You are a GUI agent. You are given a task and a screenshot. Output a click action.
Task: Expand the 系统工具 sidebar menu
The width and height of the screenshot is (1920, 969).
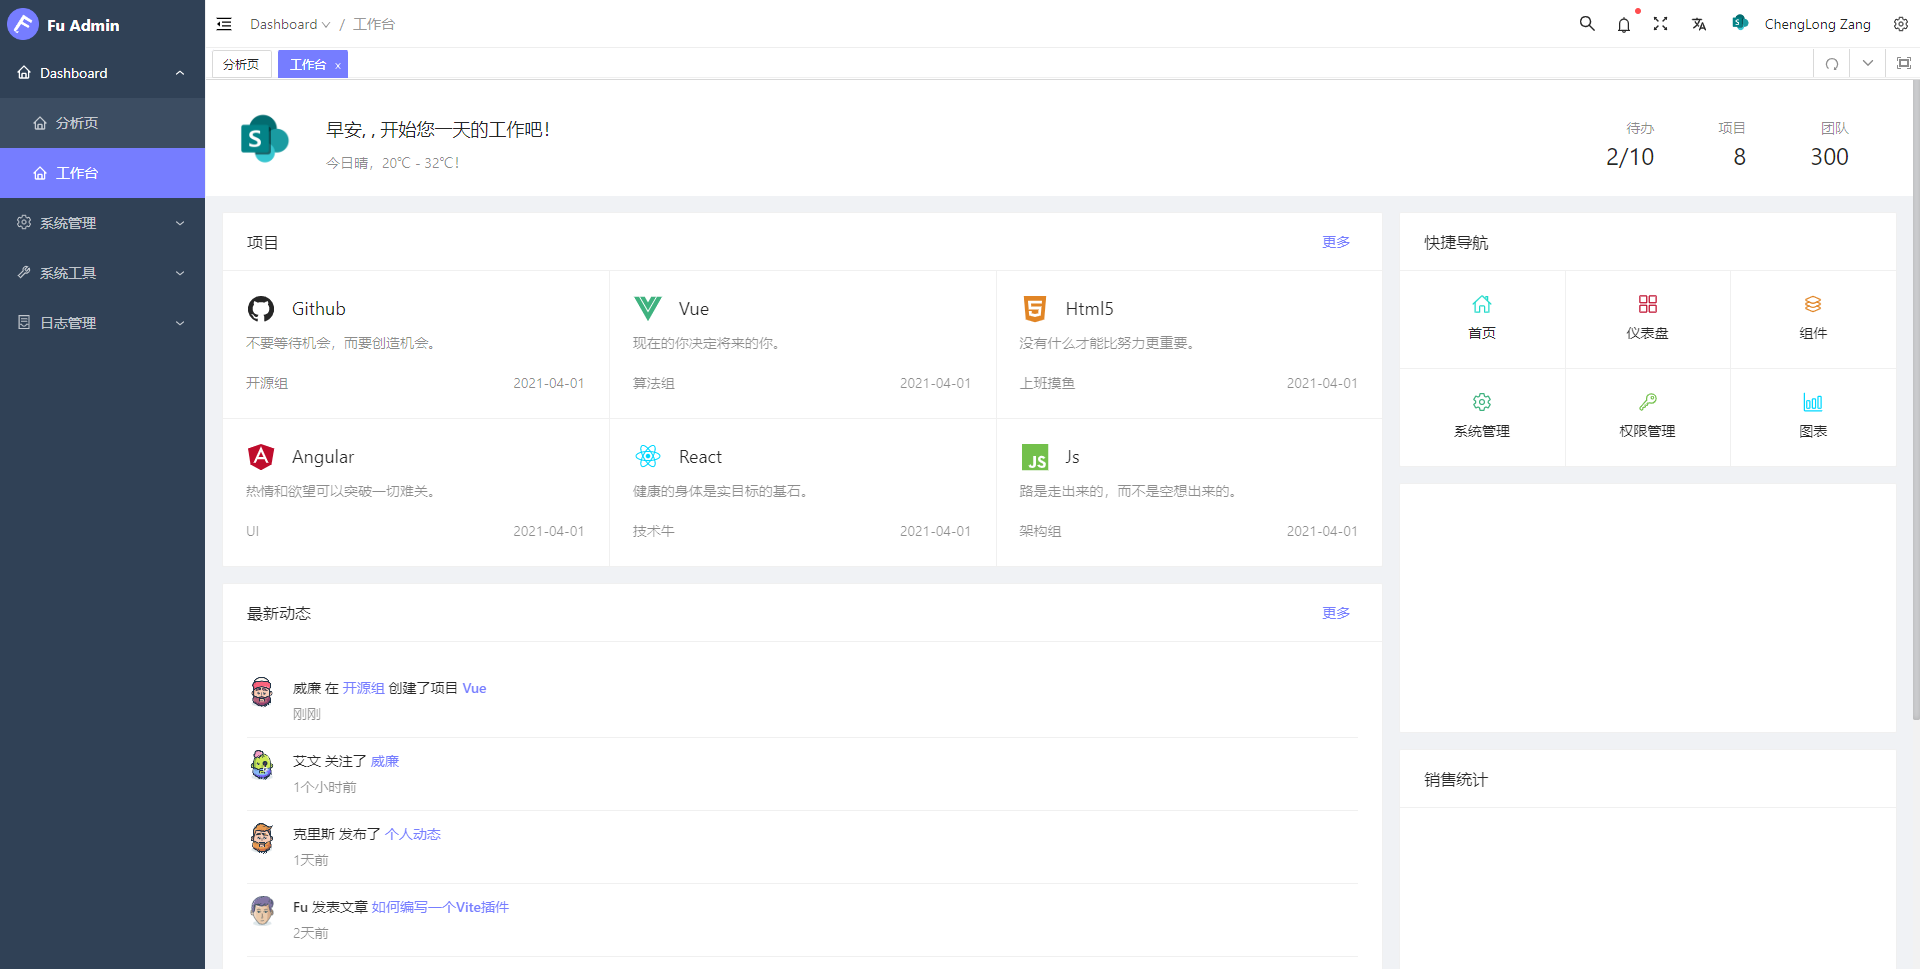click(102, 273)
